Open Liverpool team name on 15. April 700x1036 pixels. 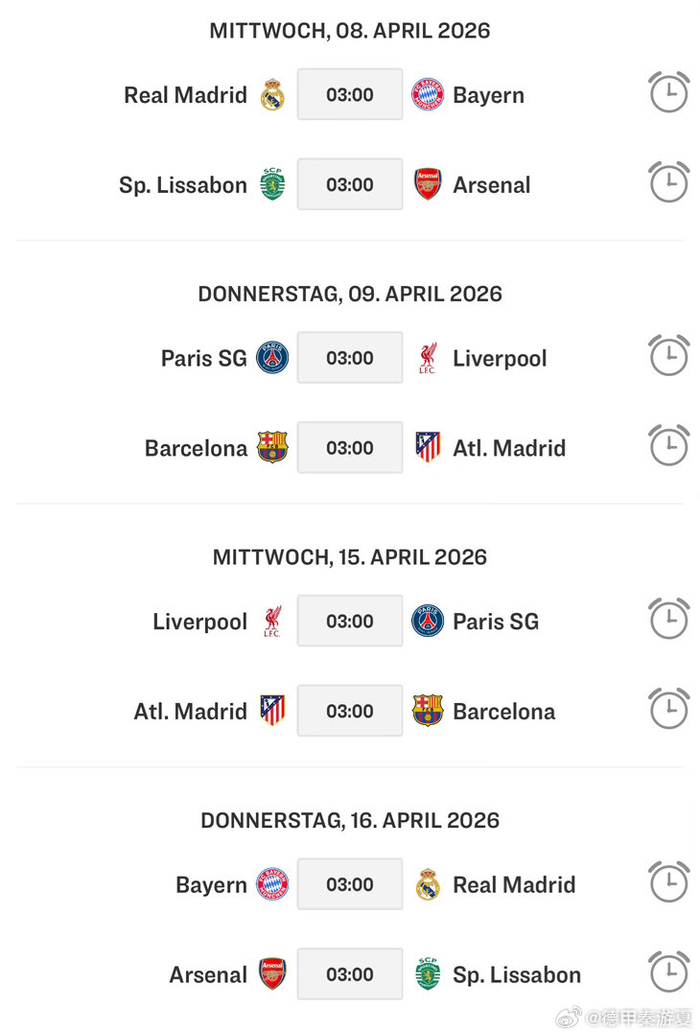click(200, 622)
